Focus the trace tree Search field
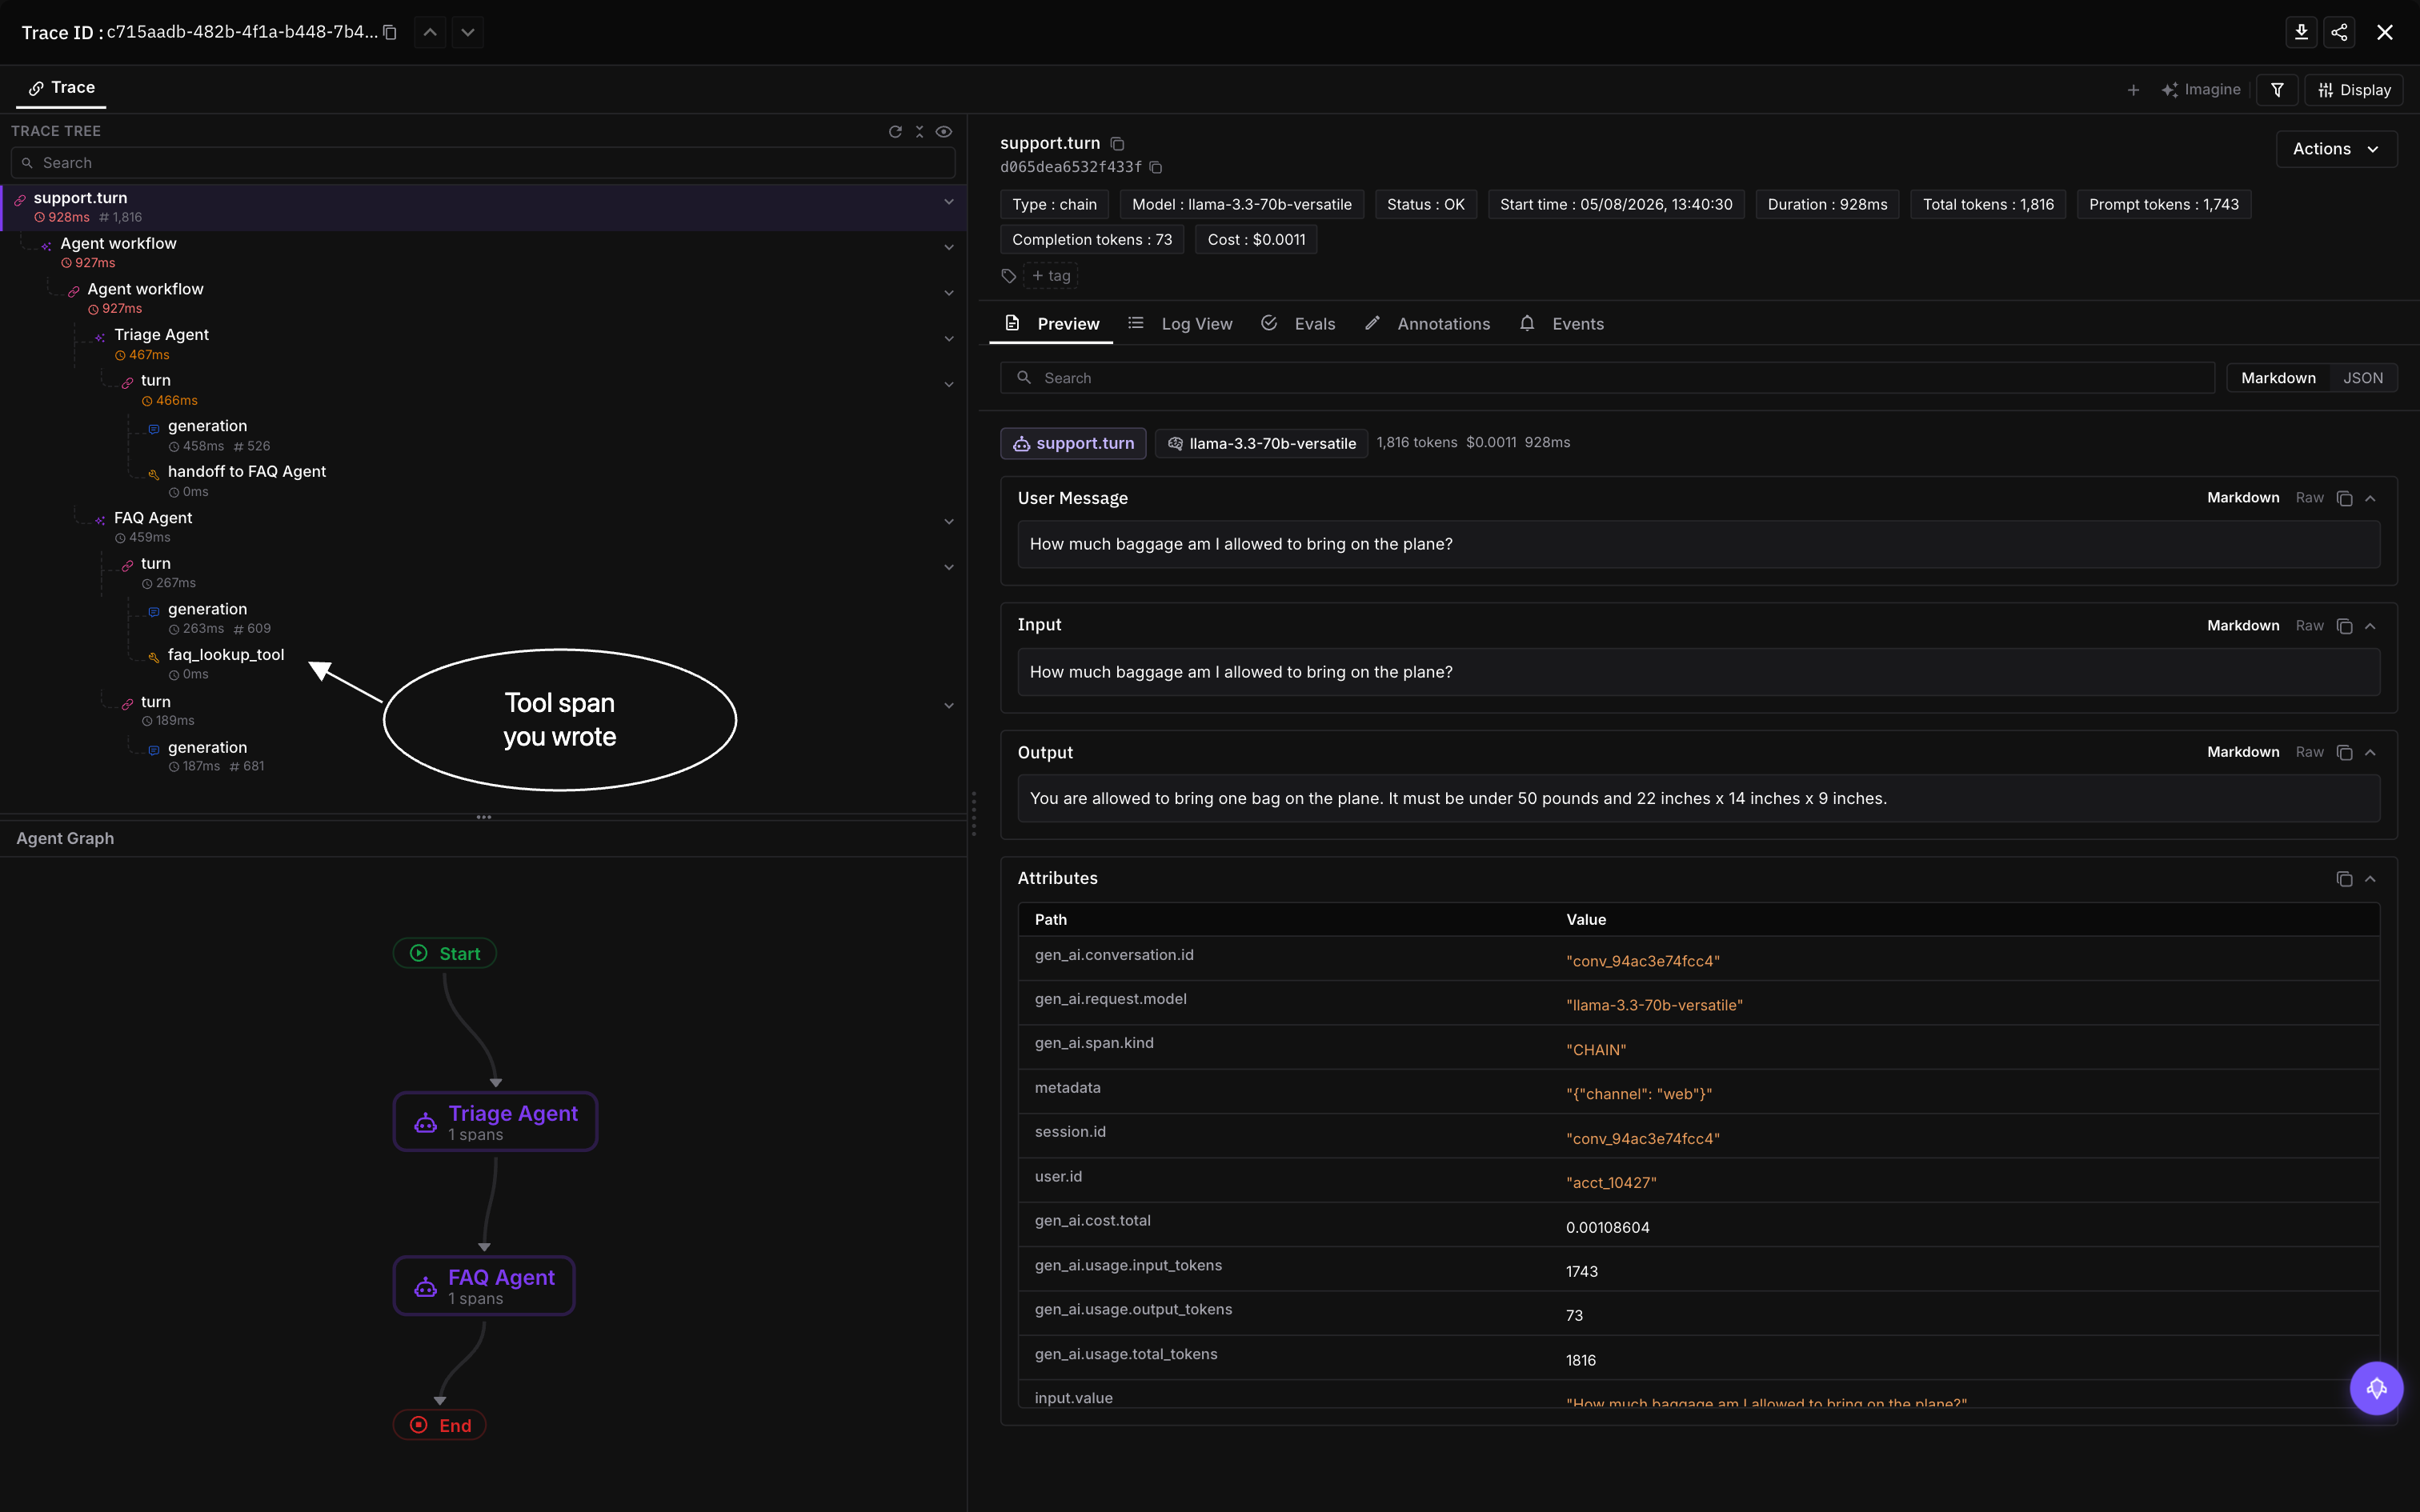This screenshot has width=2420, height=1512. pyautogui.click(x=483, y=163)
